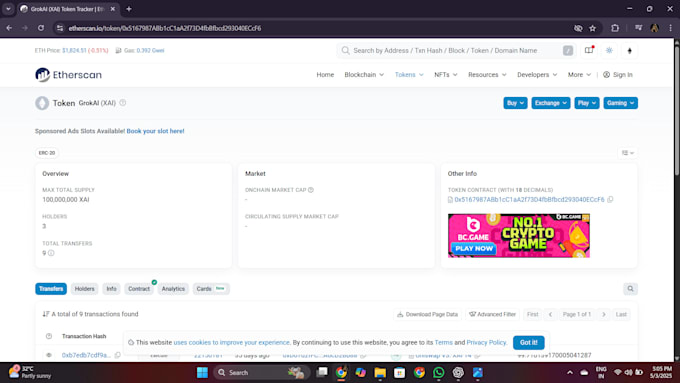The image size is (680, 383).
Task: Click the help icon beside GrokAI (XAI)
Action: (x=123, y=103)
